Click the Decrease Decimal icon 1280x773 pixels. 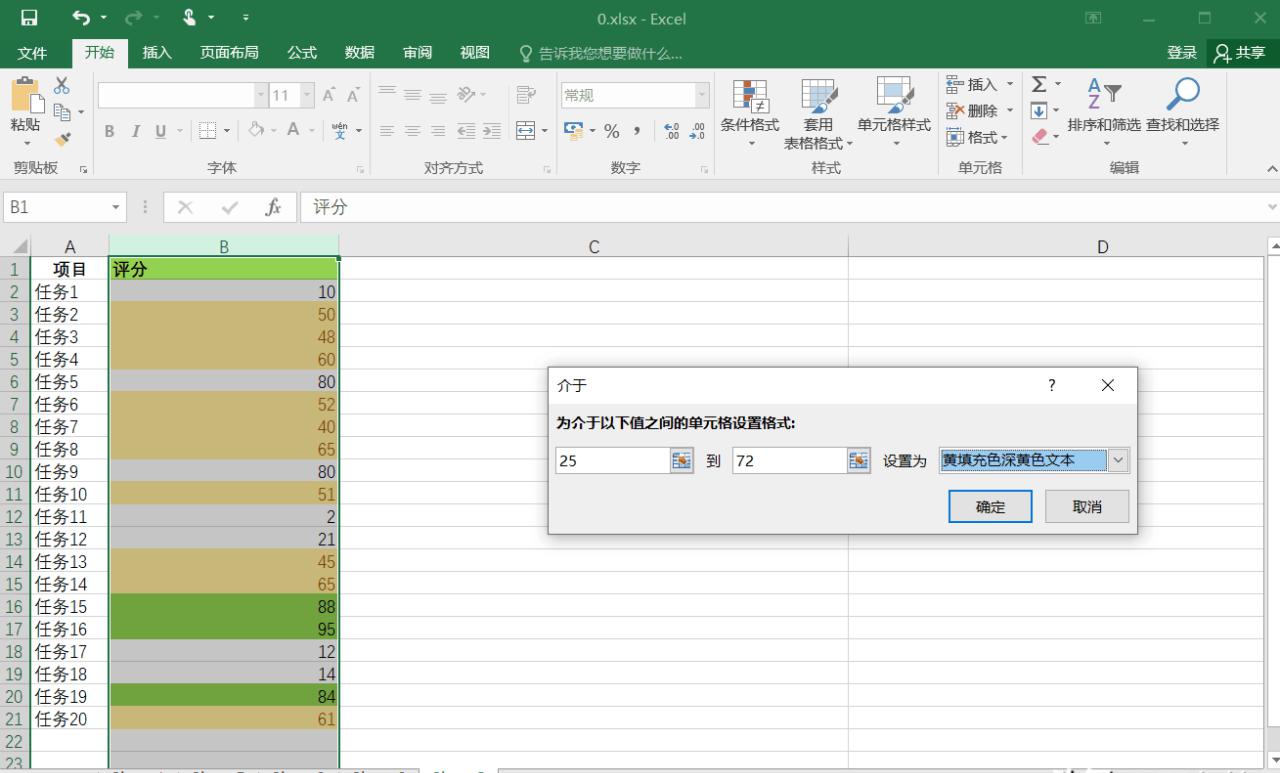point(697,131)
